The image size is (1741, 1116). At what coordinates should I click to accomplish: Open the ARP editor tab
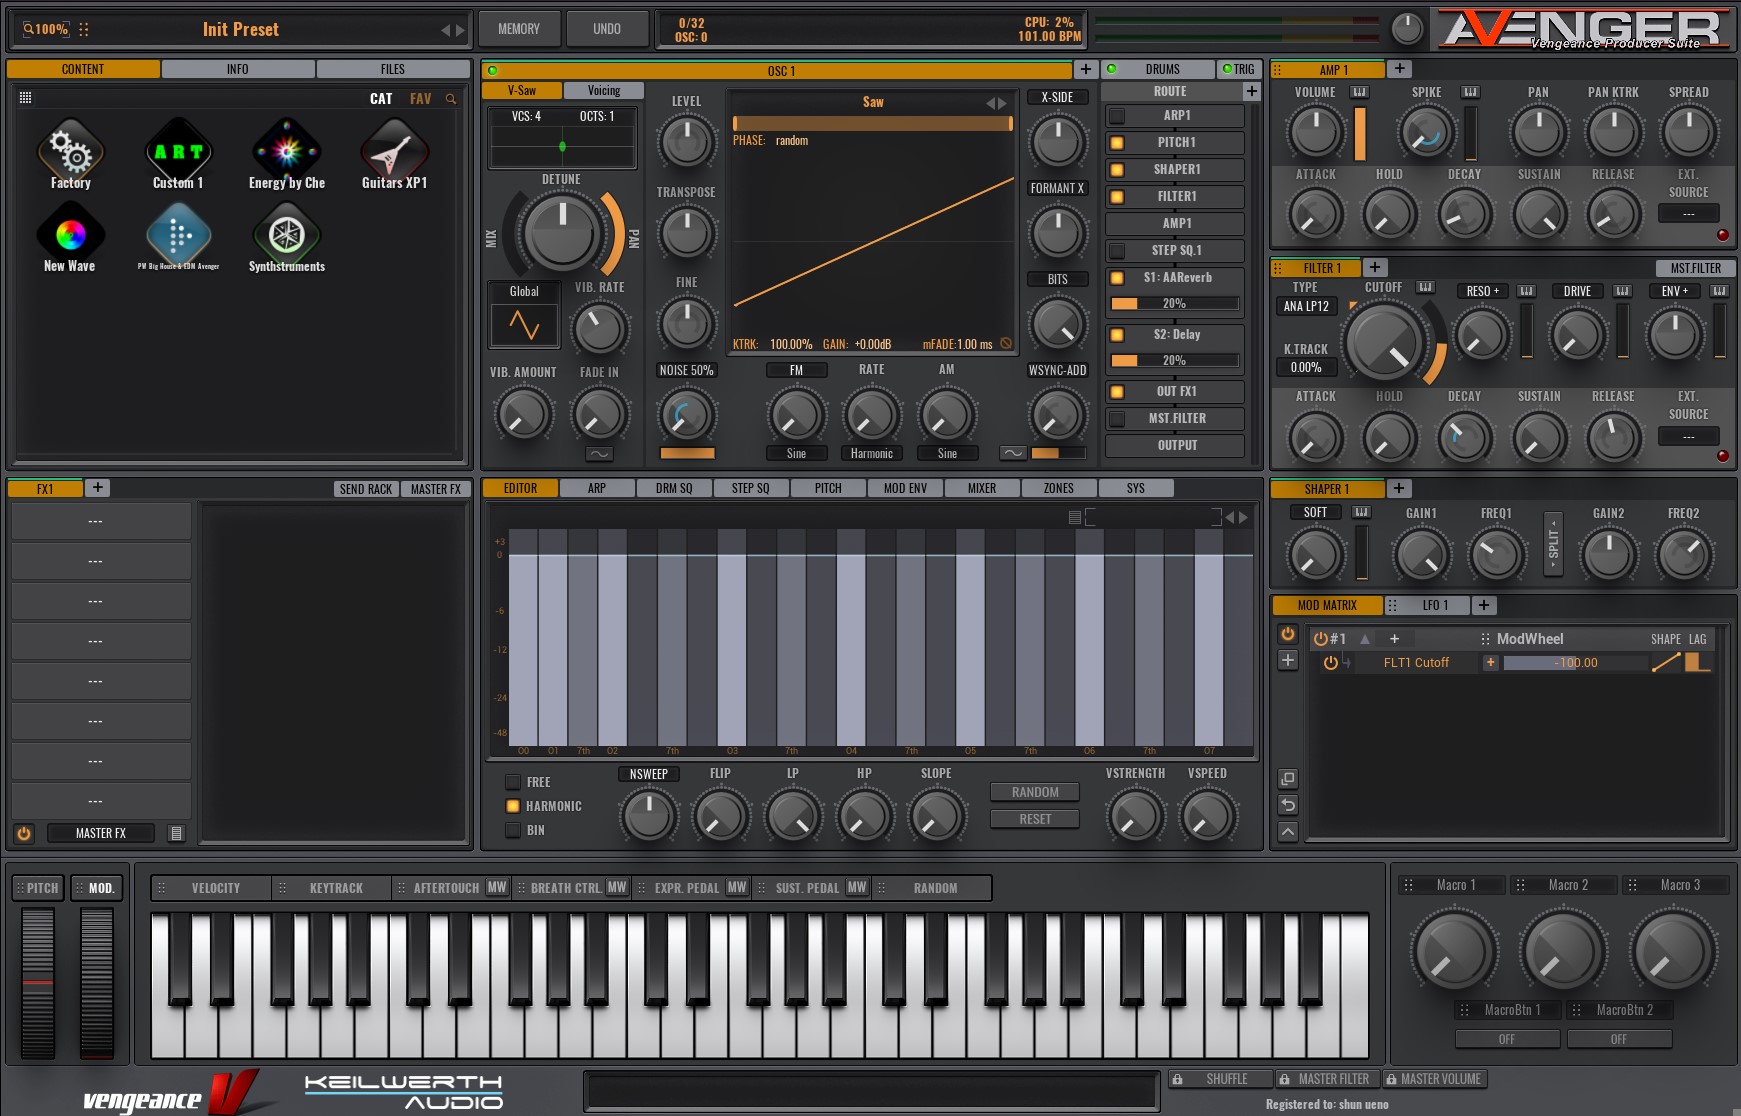pyautogui.click(x=597, y=488)
